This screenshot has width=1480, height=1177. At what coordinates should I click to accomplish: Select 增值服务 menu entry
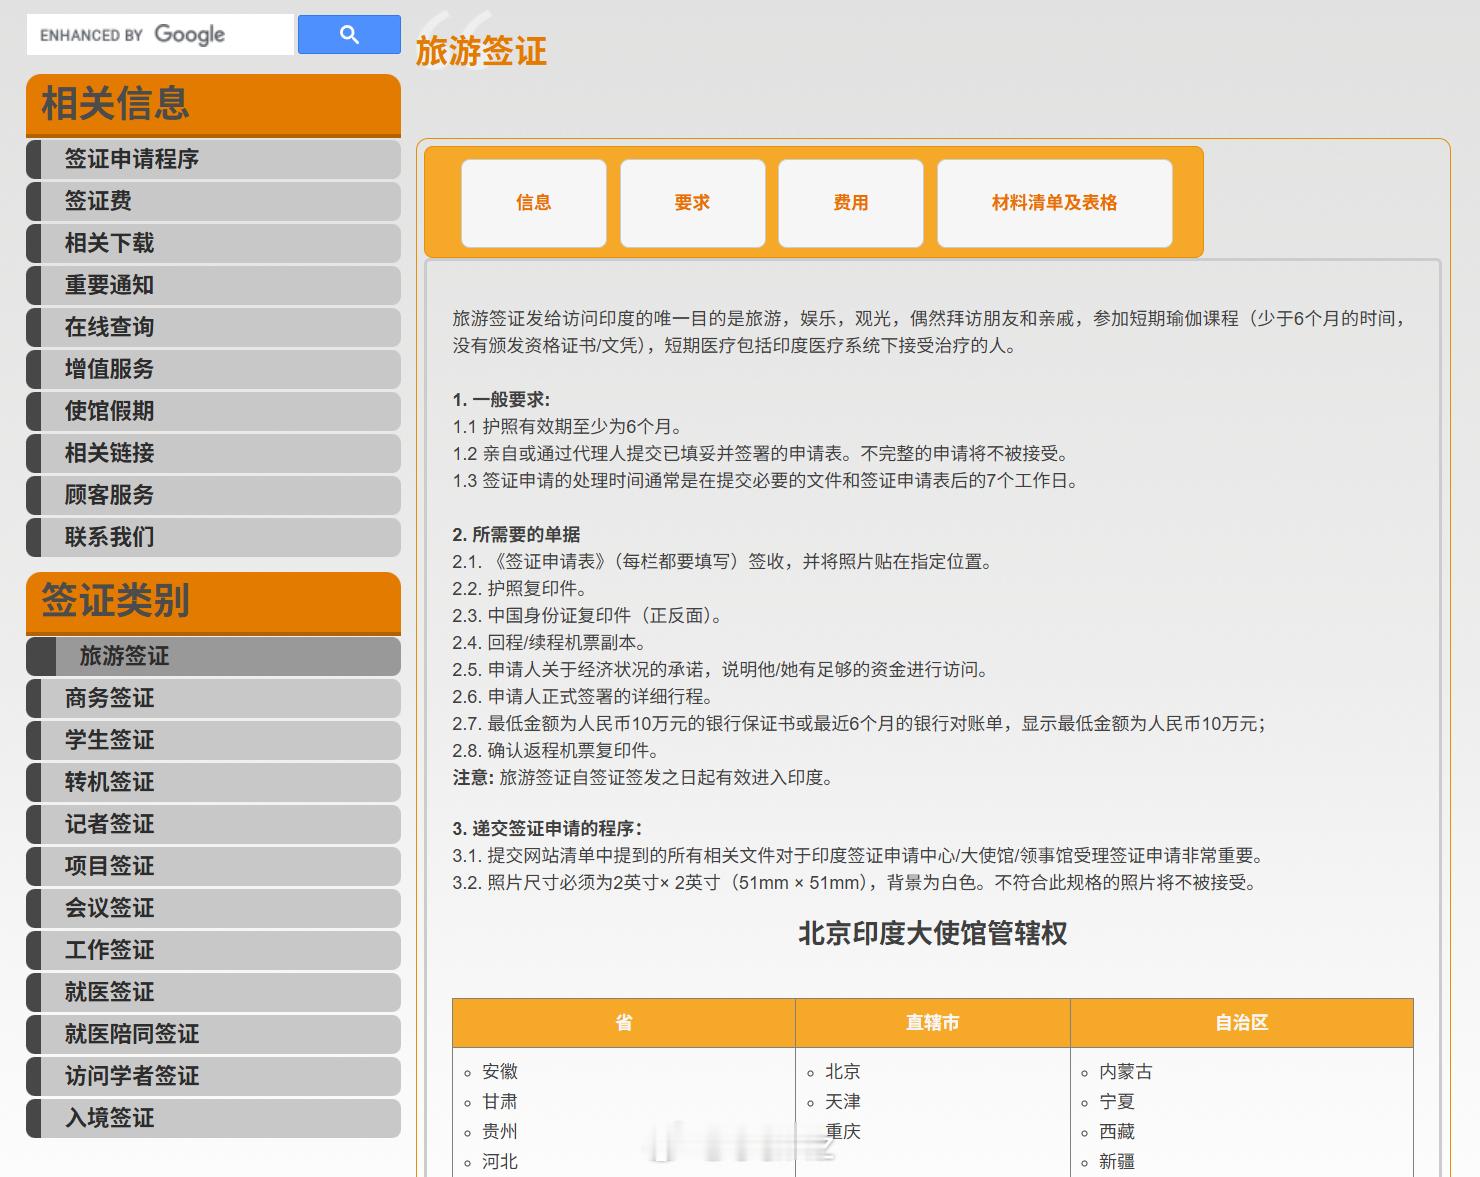click(x=213, y=369)
